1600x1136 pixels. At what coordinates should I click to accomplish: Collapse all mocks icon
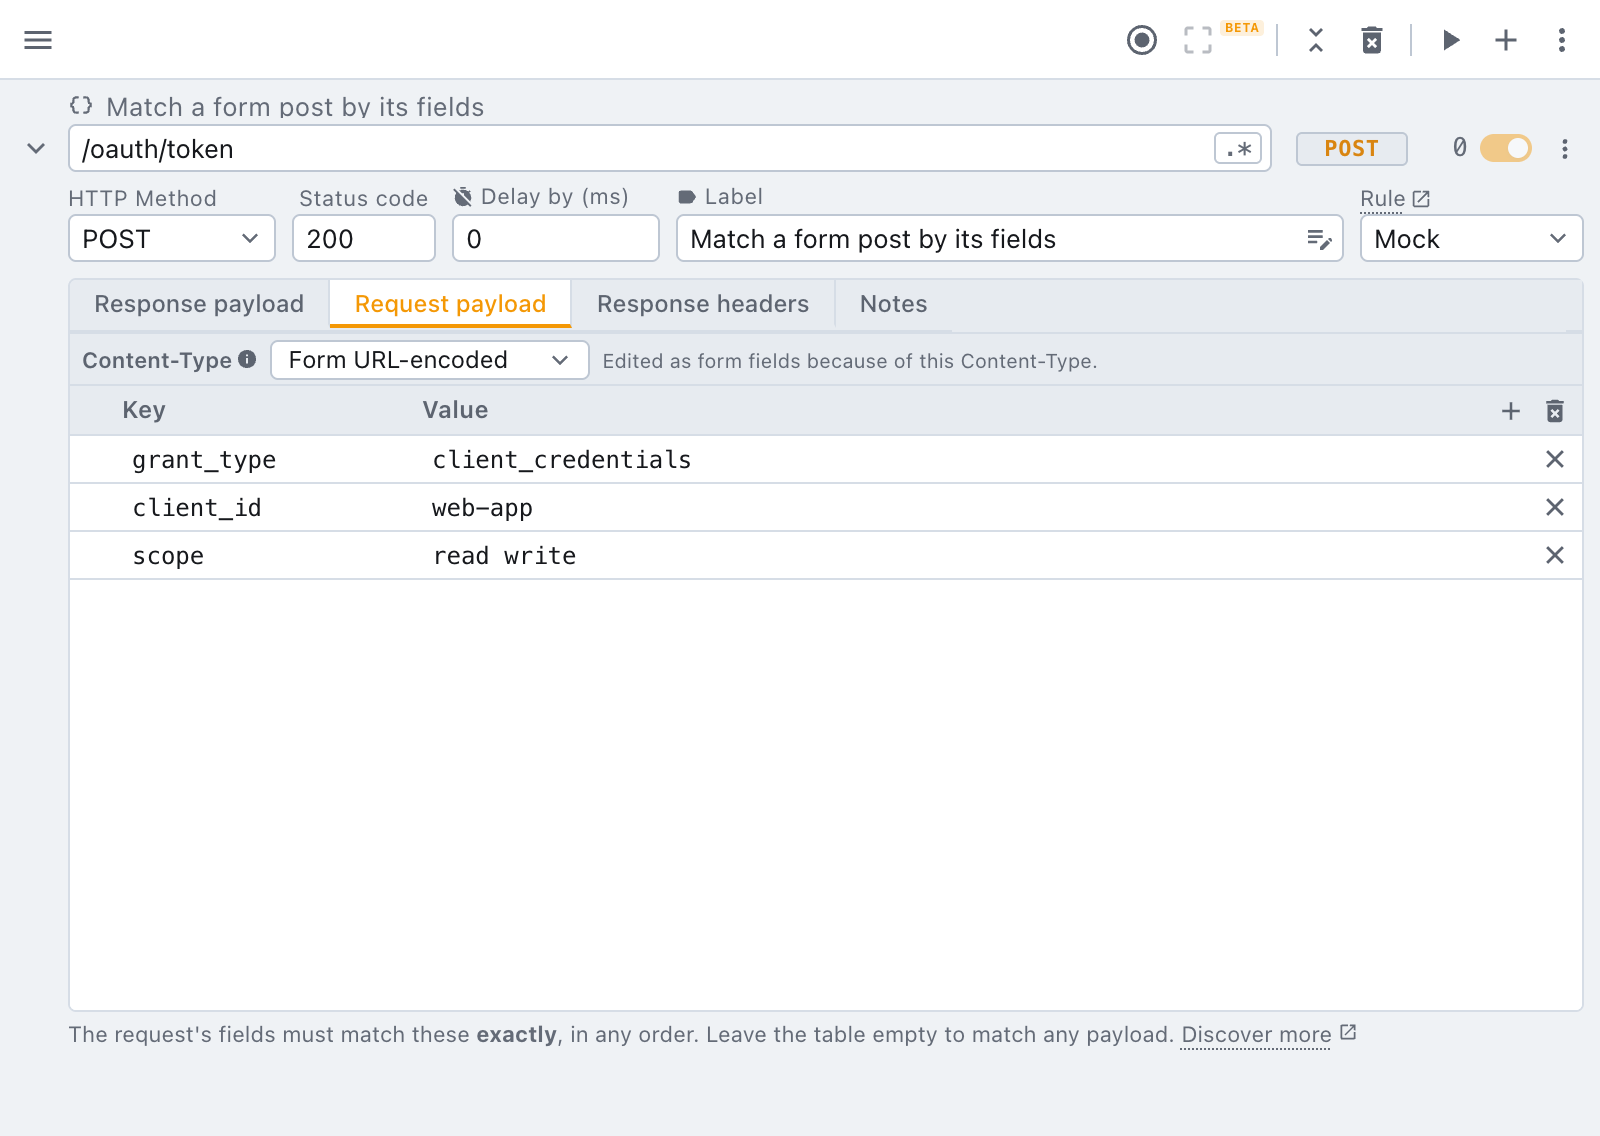tap(1316, 40)
